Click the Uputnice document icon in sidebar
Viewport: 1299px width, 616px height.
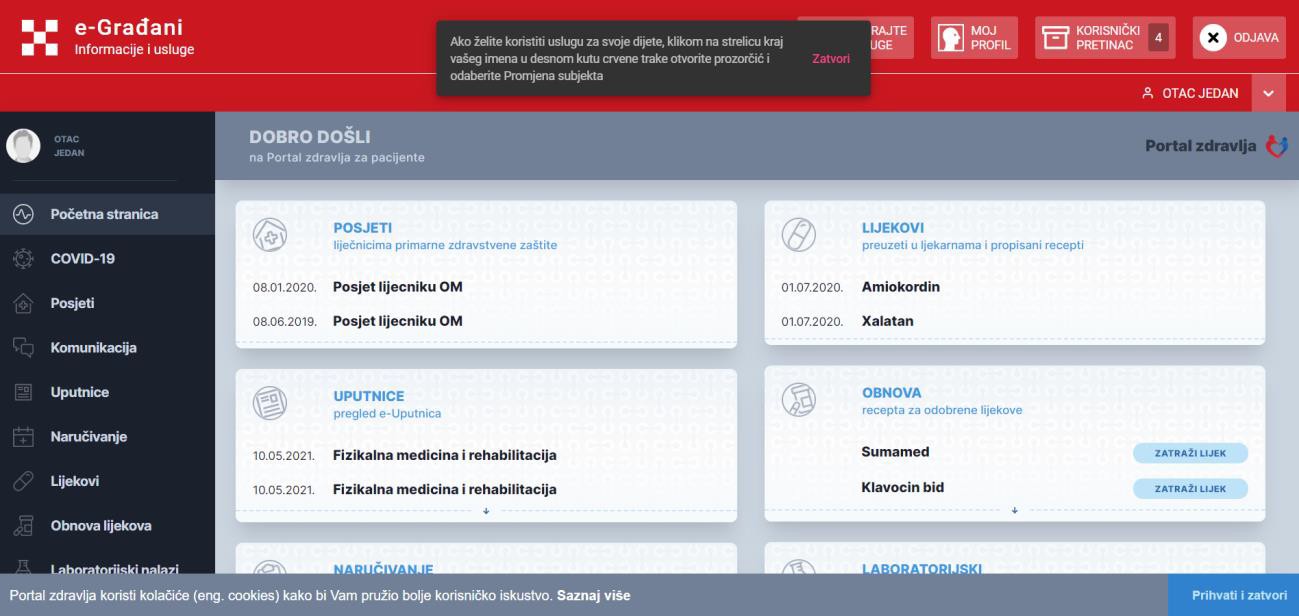23,393
